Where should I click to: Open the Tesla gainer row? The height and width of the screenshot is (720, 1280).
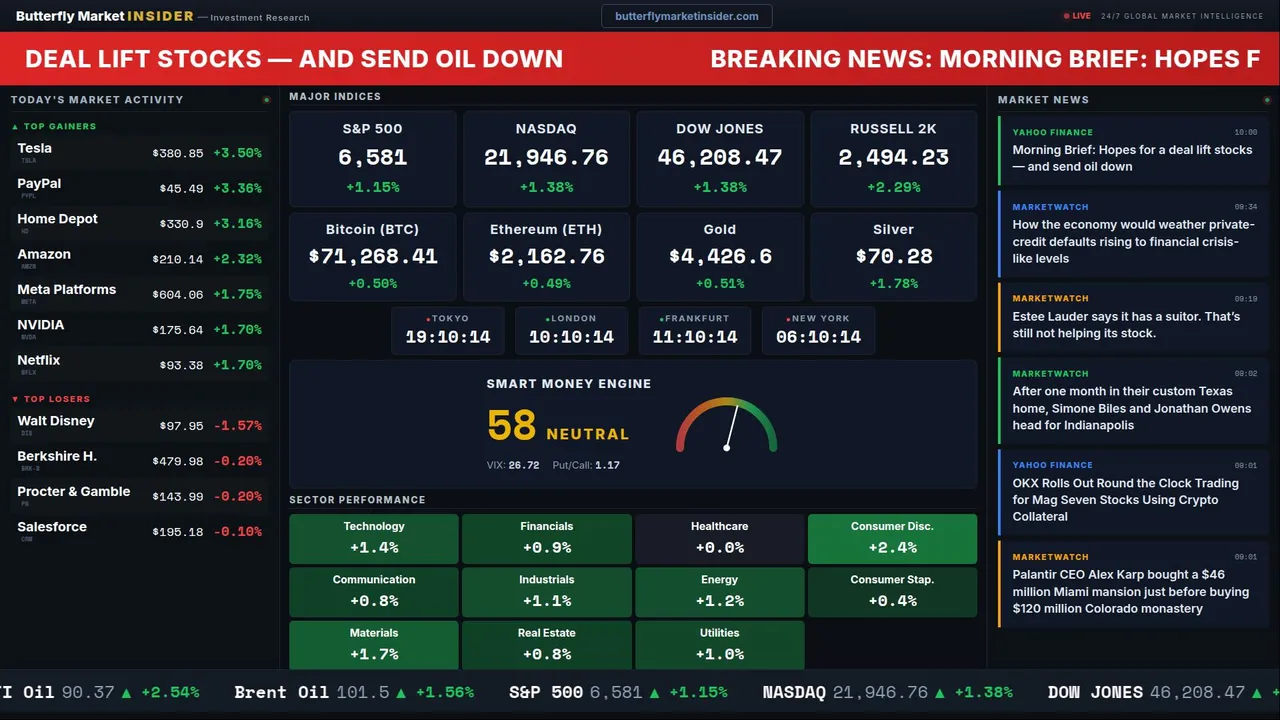point(139,153)
